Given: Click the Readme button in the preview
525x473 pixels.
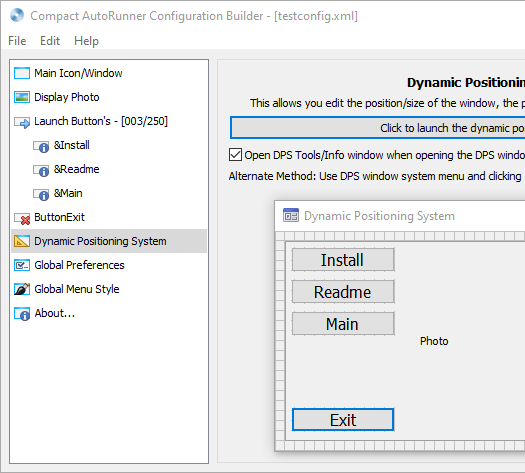Looking at the screenshot, I should 343,292.
